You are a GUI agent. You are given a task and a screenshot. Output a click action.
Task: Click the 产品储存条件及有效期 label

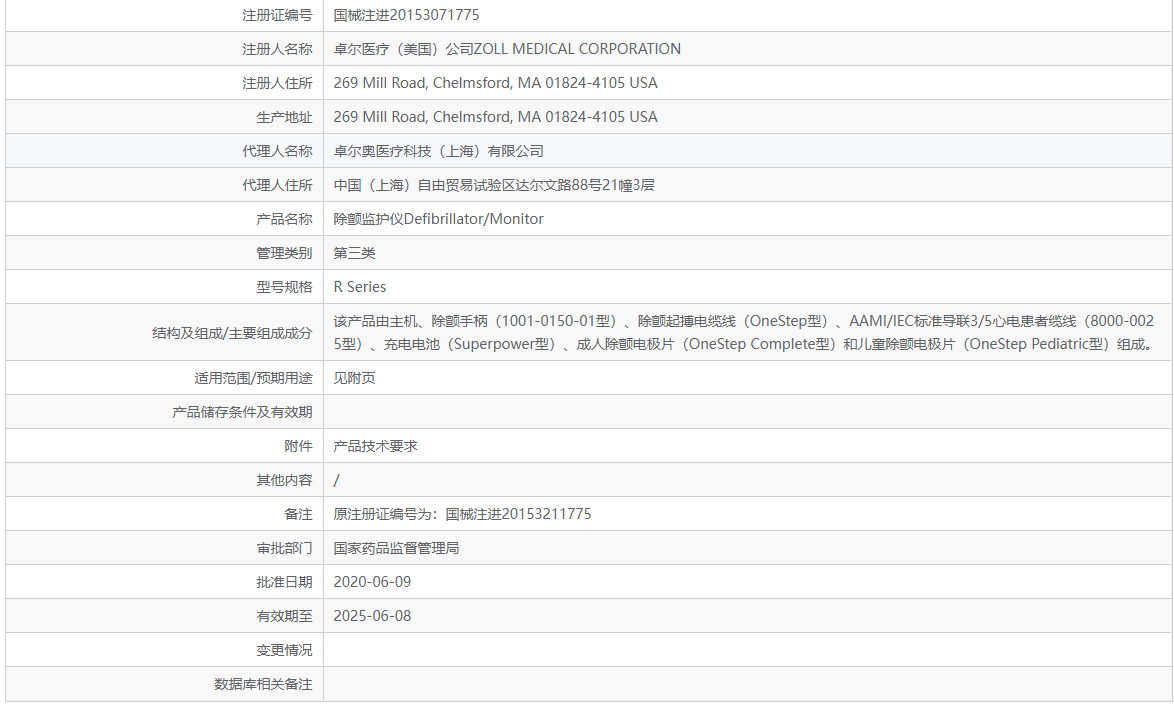(x=242, y=412)
